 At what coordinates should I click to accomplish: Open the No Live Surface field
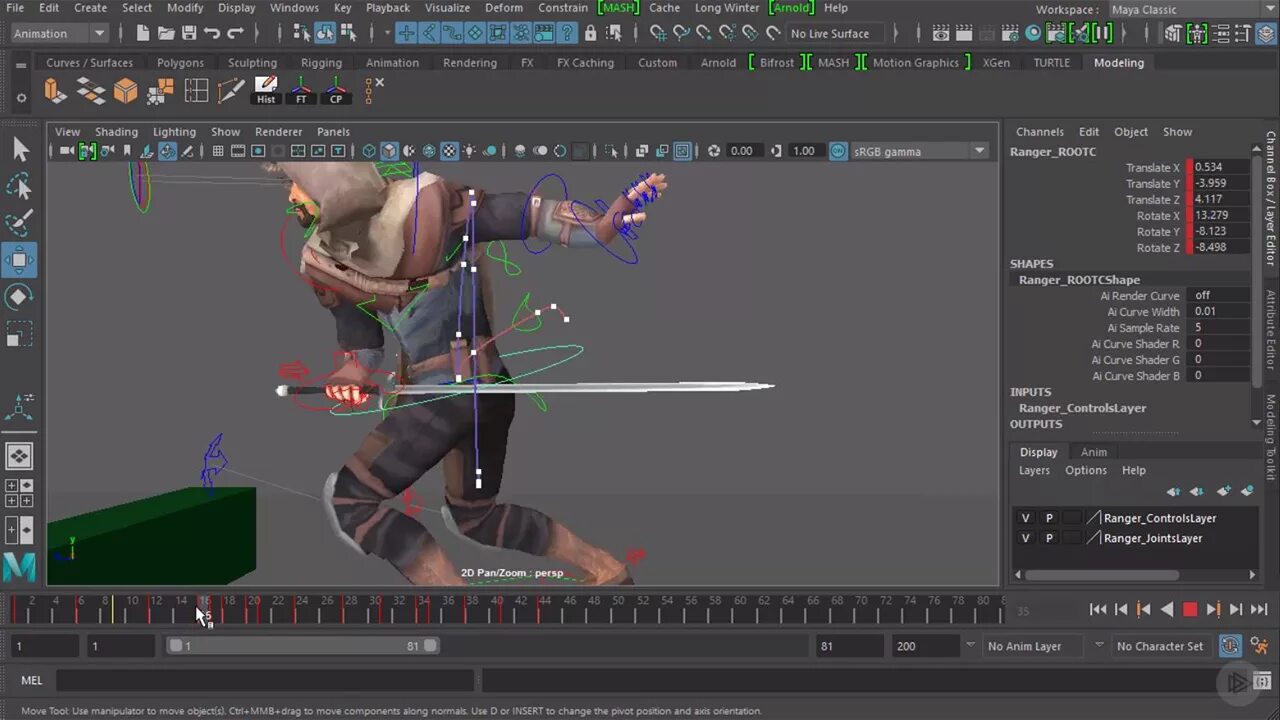(x=835, y=33)
